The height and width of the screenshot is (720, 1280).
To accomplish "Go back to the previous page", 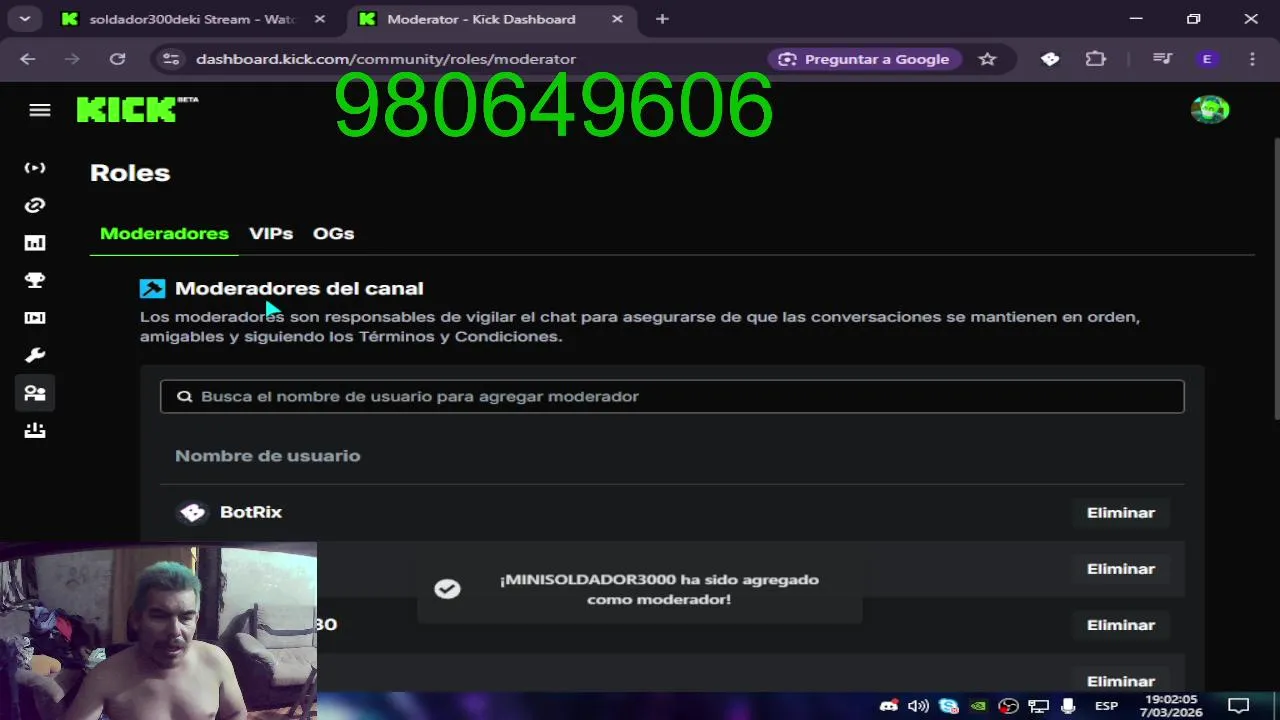I will click(27, 59).
